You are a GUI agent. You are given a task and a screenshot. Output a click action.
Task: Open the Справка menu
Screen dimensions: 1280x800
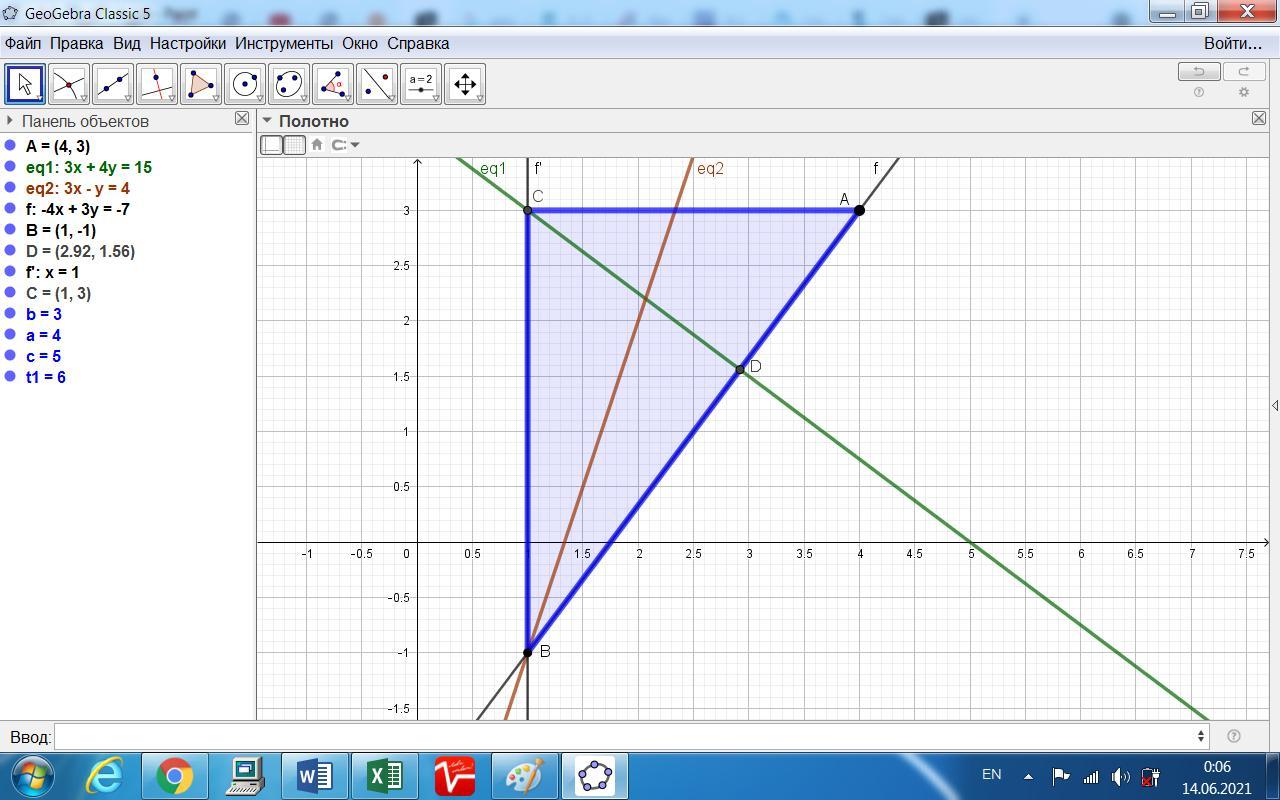pos(418,43)
